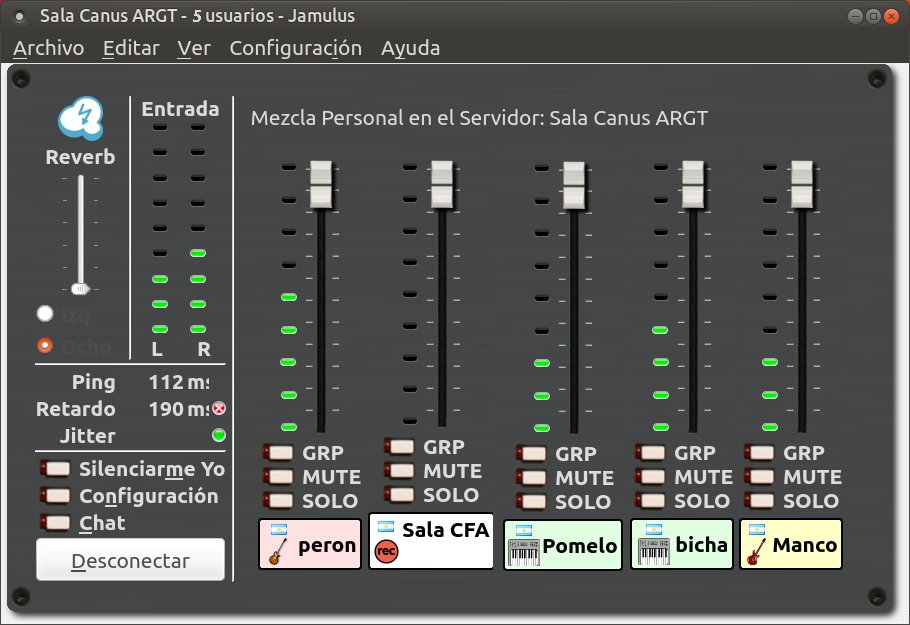
Task: Click Pomelo's volume fader knob
Action: (574, 186)
